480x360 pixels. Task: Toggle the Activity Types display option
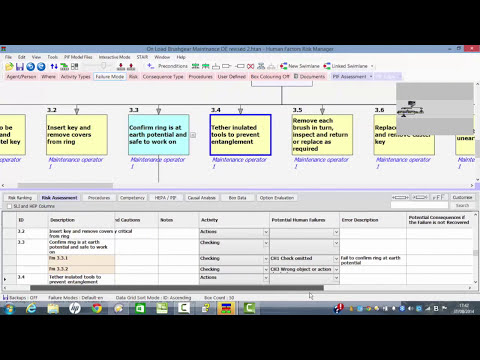coord(76,77)
